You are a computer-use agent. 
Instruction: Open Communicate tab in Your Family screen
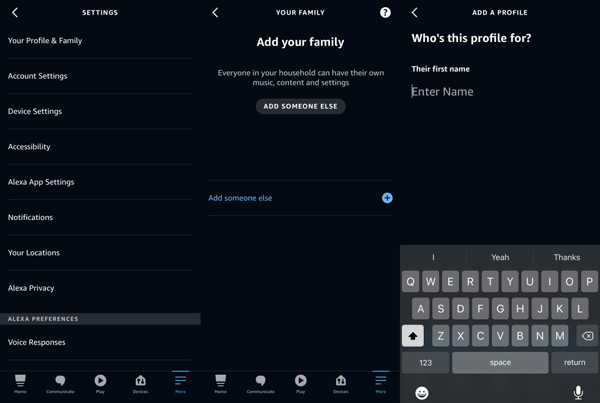[x=260, y=383]
